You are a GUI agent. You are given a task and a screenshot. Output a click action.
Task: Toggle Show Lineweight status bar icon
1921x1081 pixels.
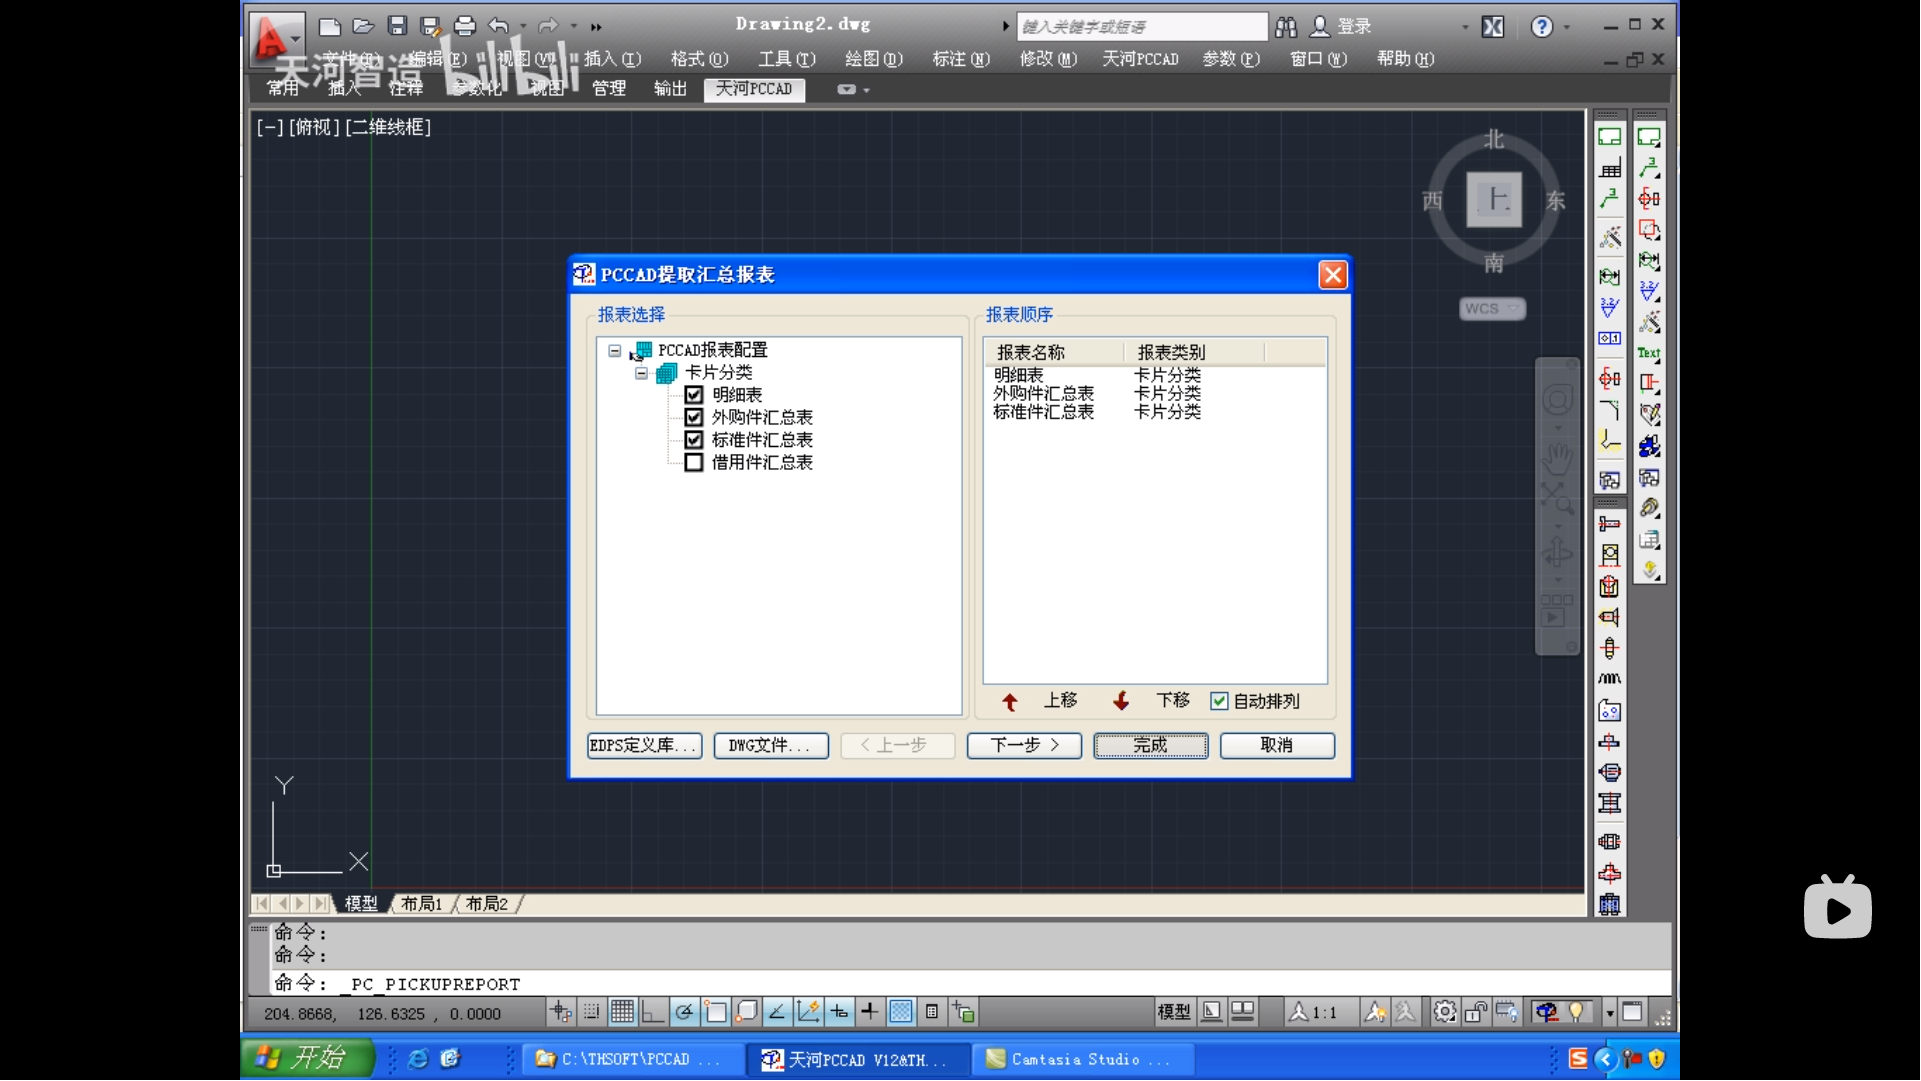coord(870,1013)
